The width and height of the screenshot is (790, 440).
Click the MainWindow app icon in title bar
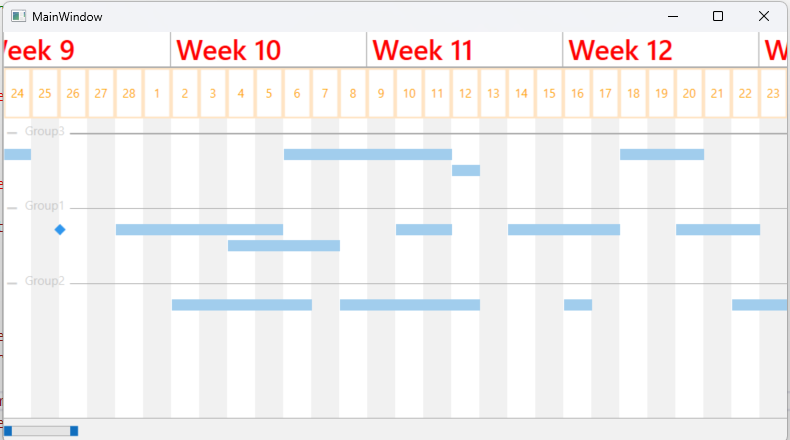coord(18,17)
